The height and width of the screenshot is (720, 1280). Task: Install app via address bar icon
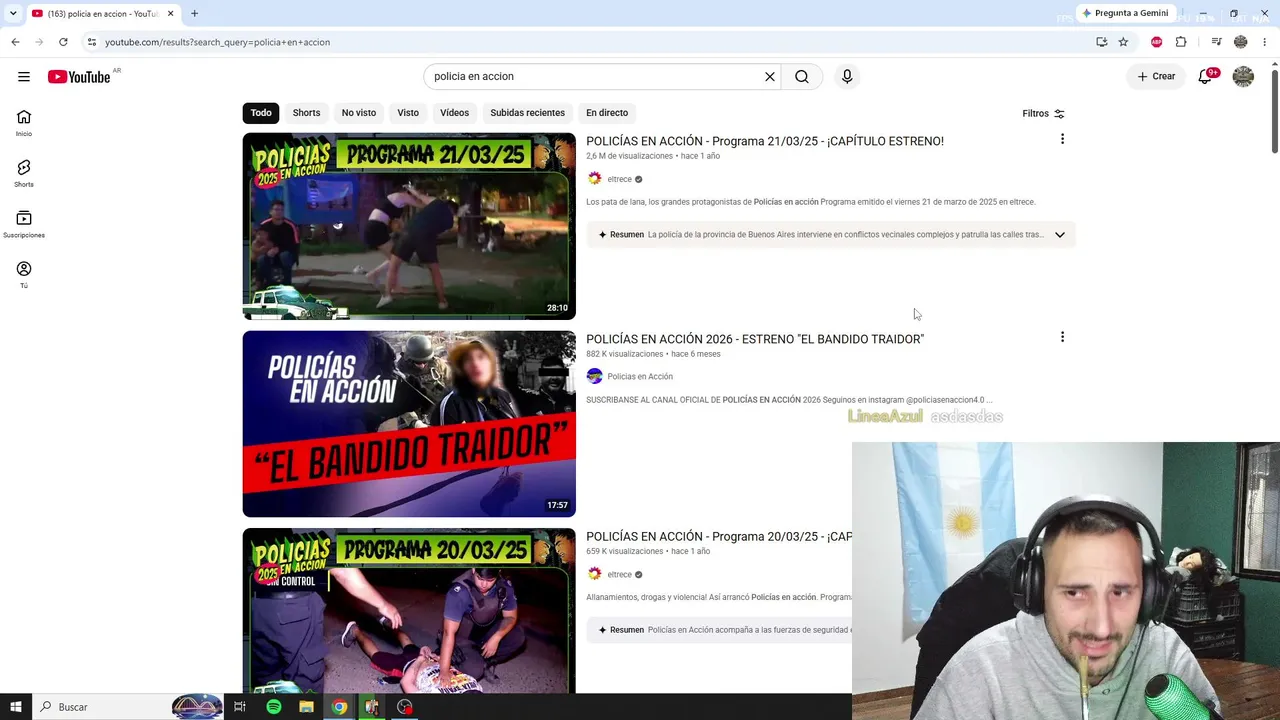1101,42
